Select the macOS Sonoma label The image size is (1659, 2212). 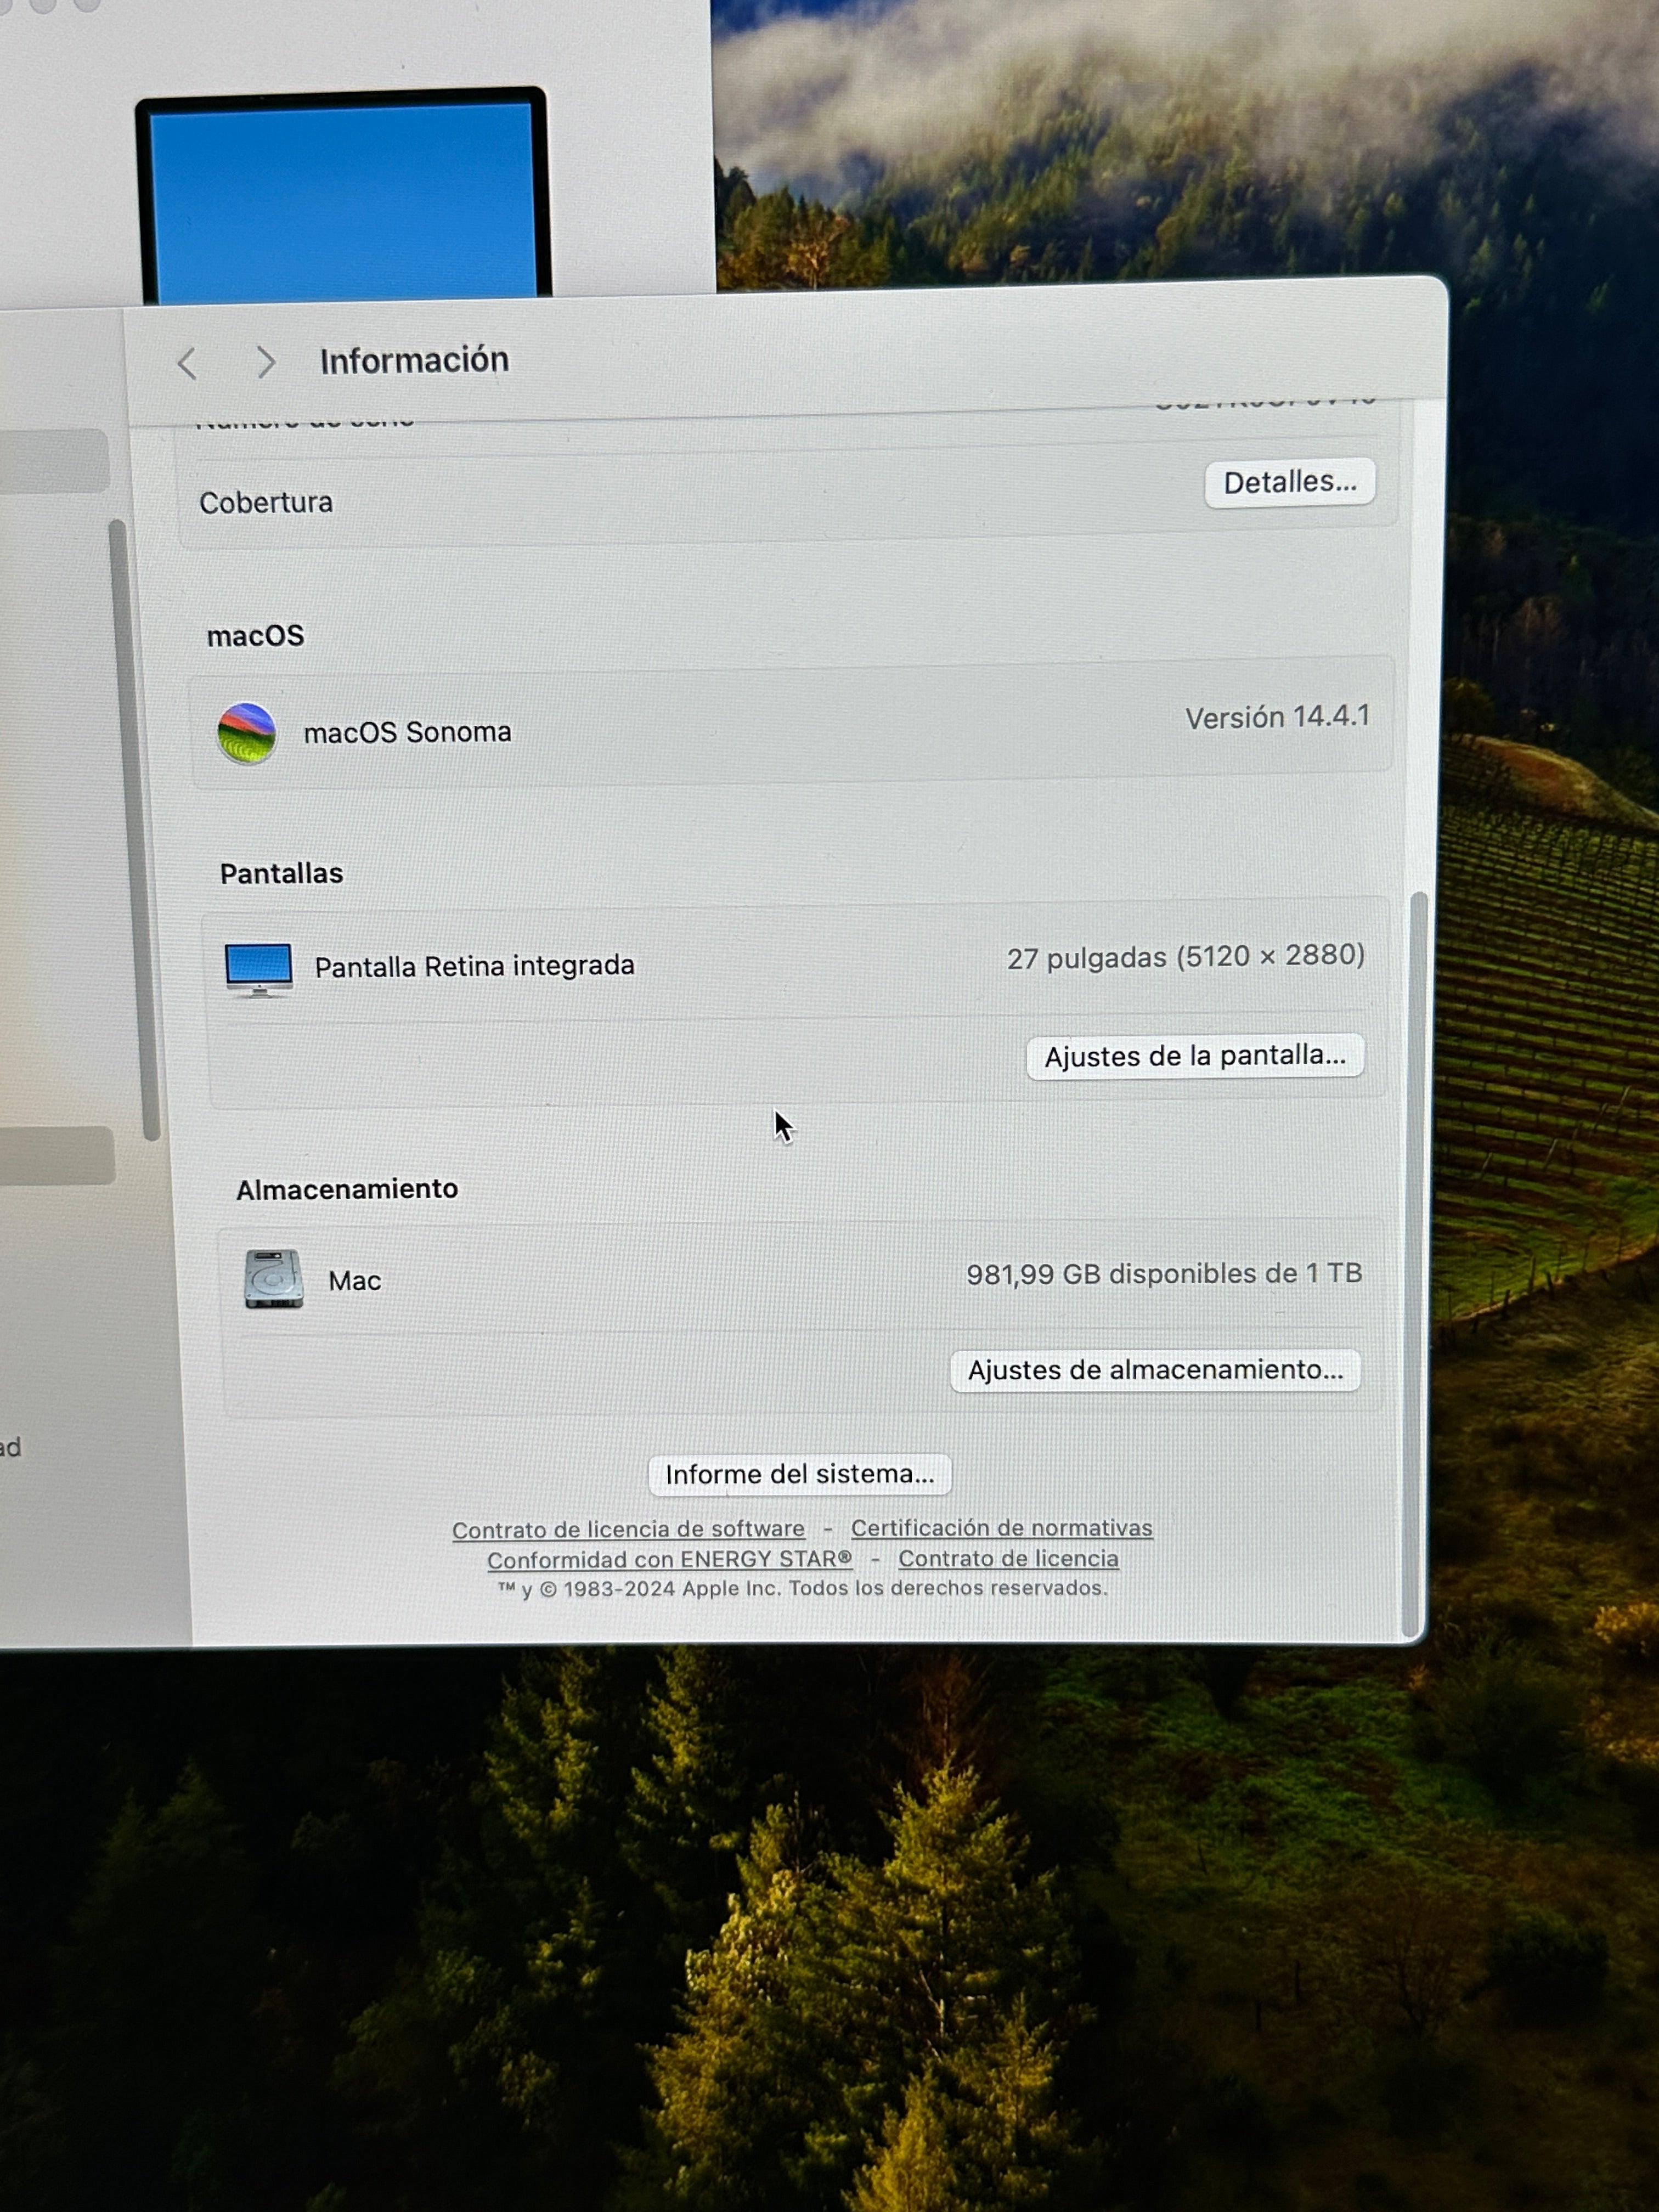coord(407,732)
